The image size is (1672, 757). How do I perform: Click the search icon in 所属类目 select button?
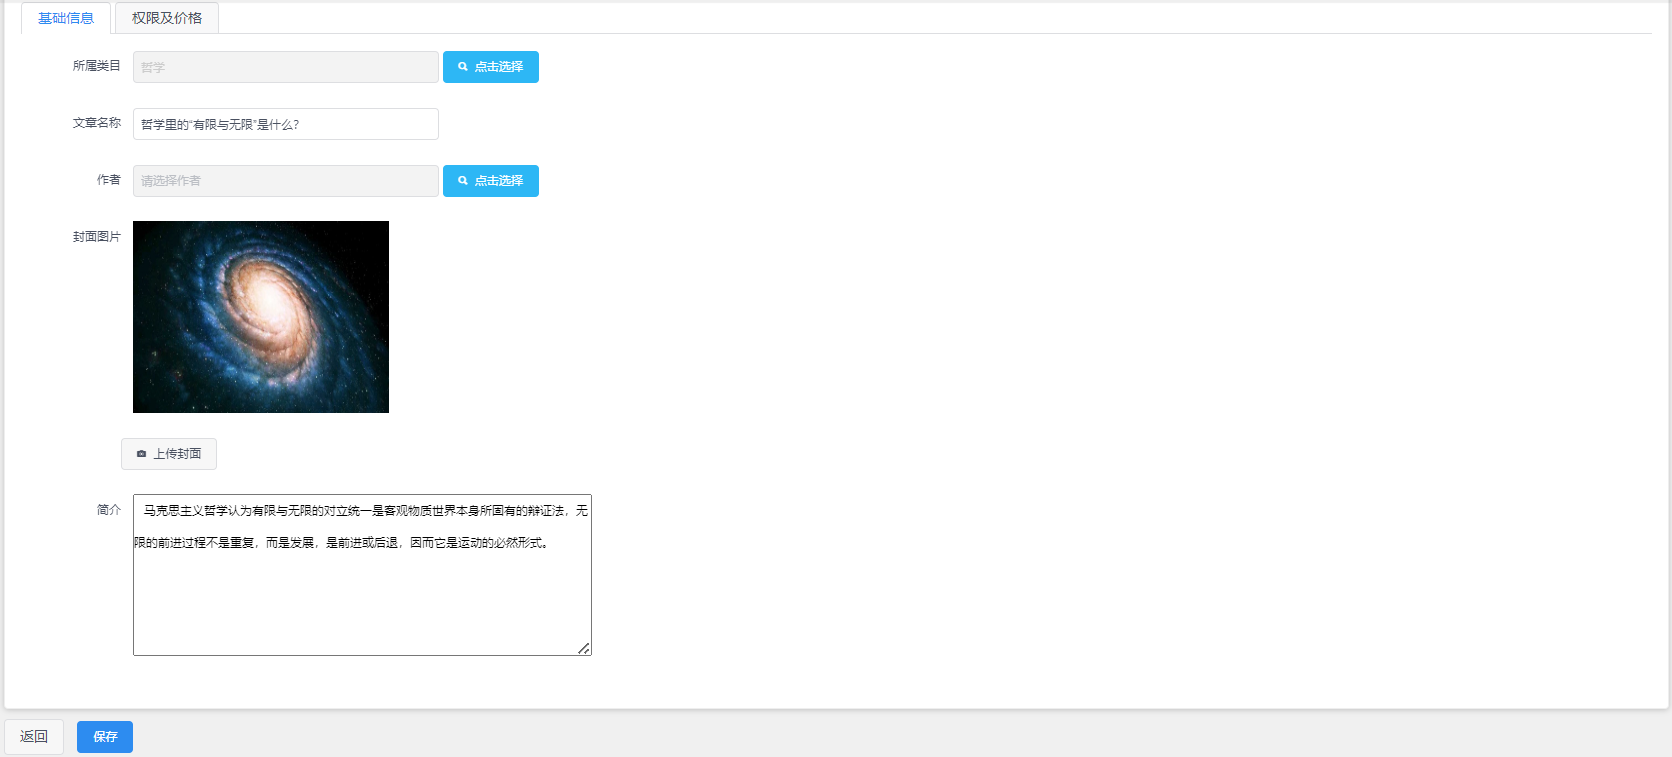click(x=463, y=67)
